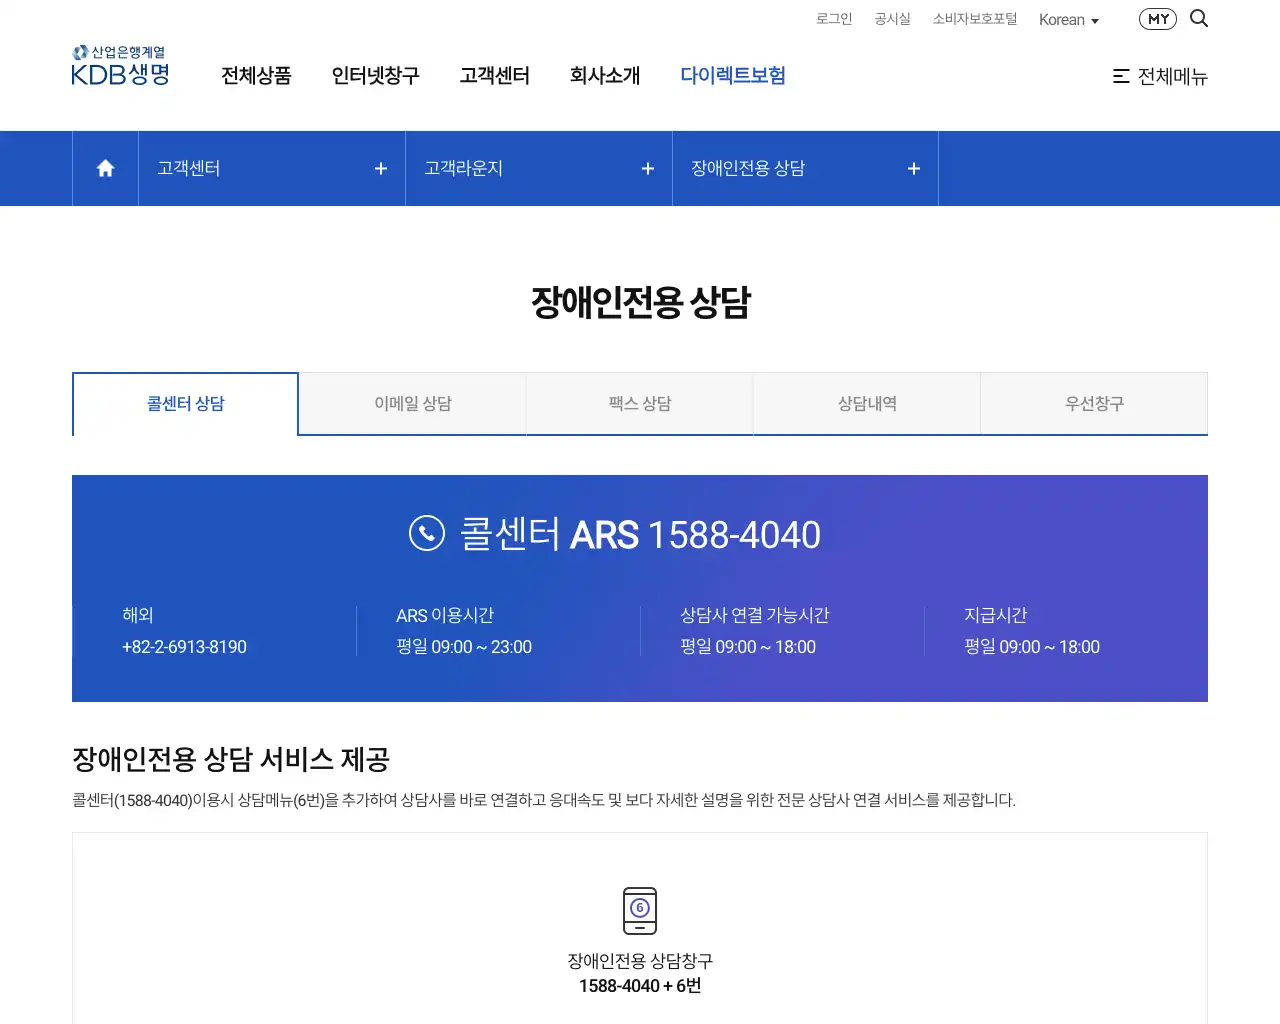1280x1024 pixels.
Task: Switch to the 팩스 상담 tab
Action: point(639,404)
